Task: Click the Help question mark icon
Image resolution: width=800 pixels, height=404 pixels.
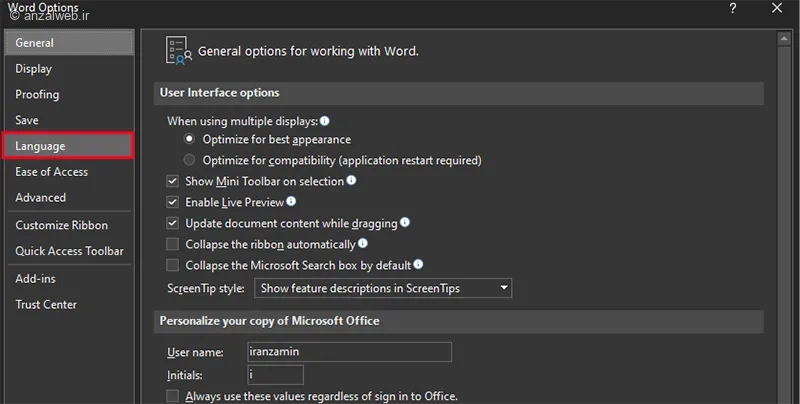Action: [x=733, y=9]
